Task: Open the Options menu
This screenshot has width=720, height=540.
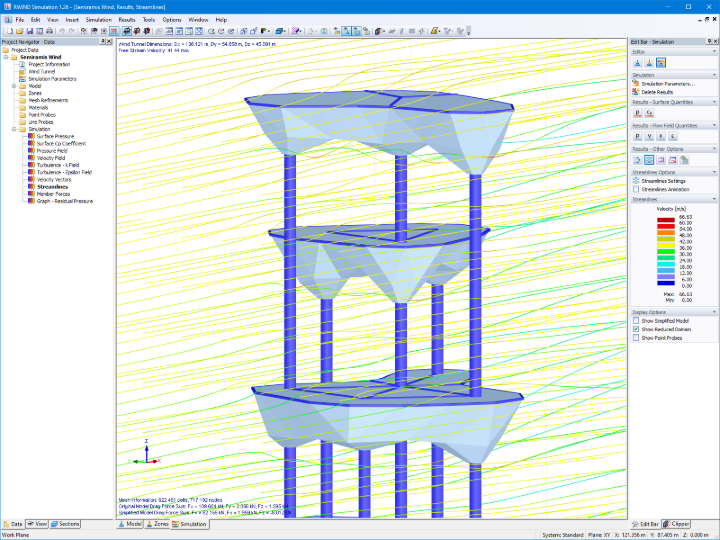Action: [x=172, y=20]
